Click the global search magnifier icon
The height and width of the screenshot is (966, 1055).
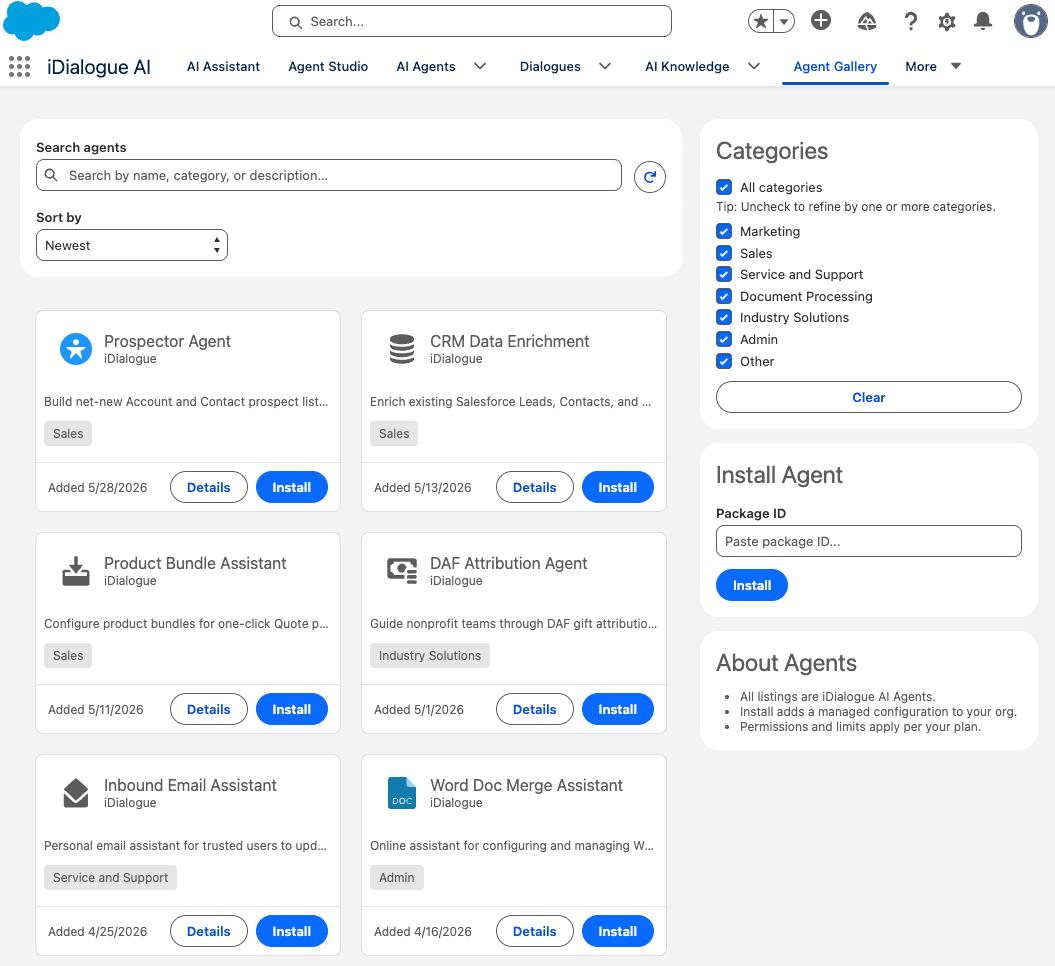295,22
